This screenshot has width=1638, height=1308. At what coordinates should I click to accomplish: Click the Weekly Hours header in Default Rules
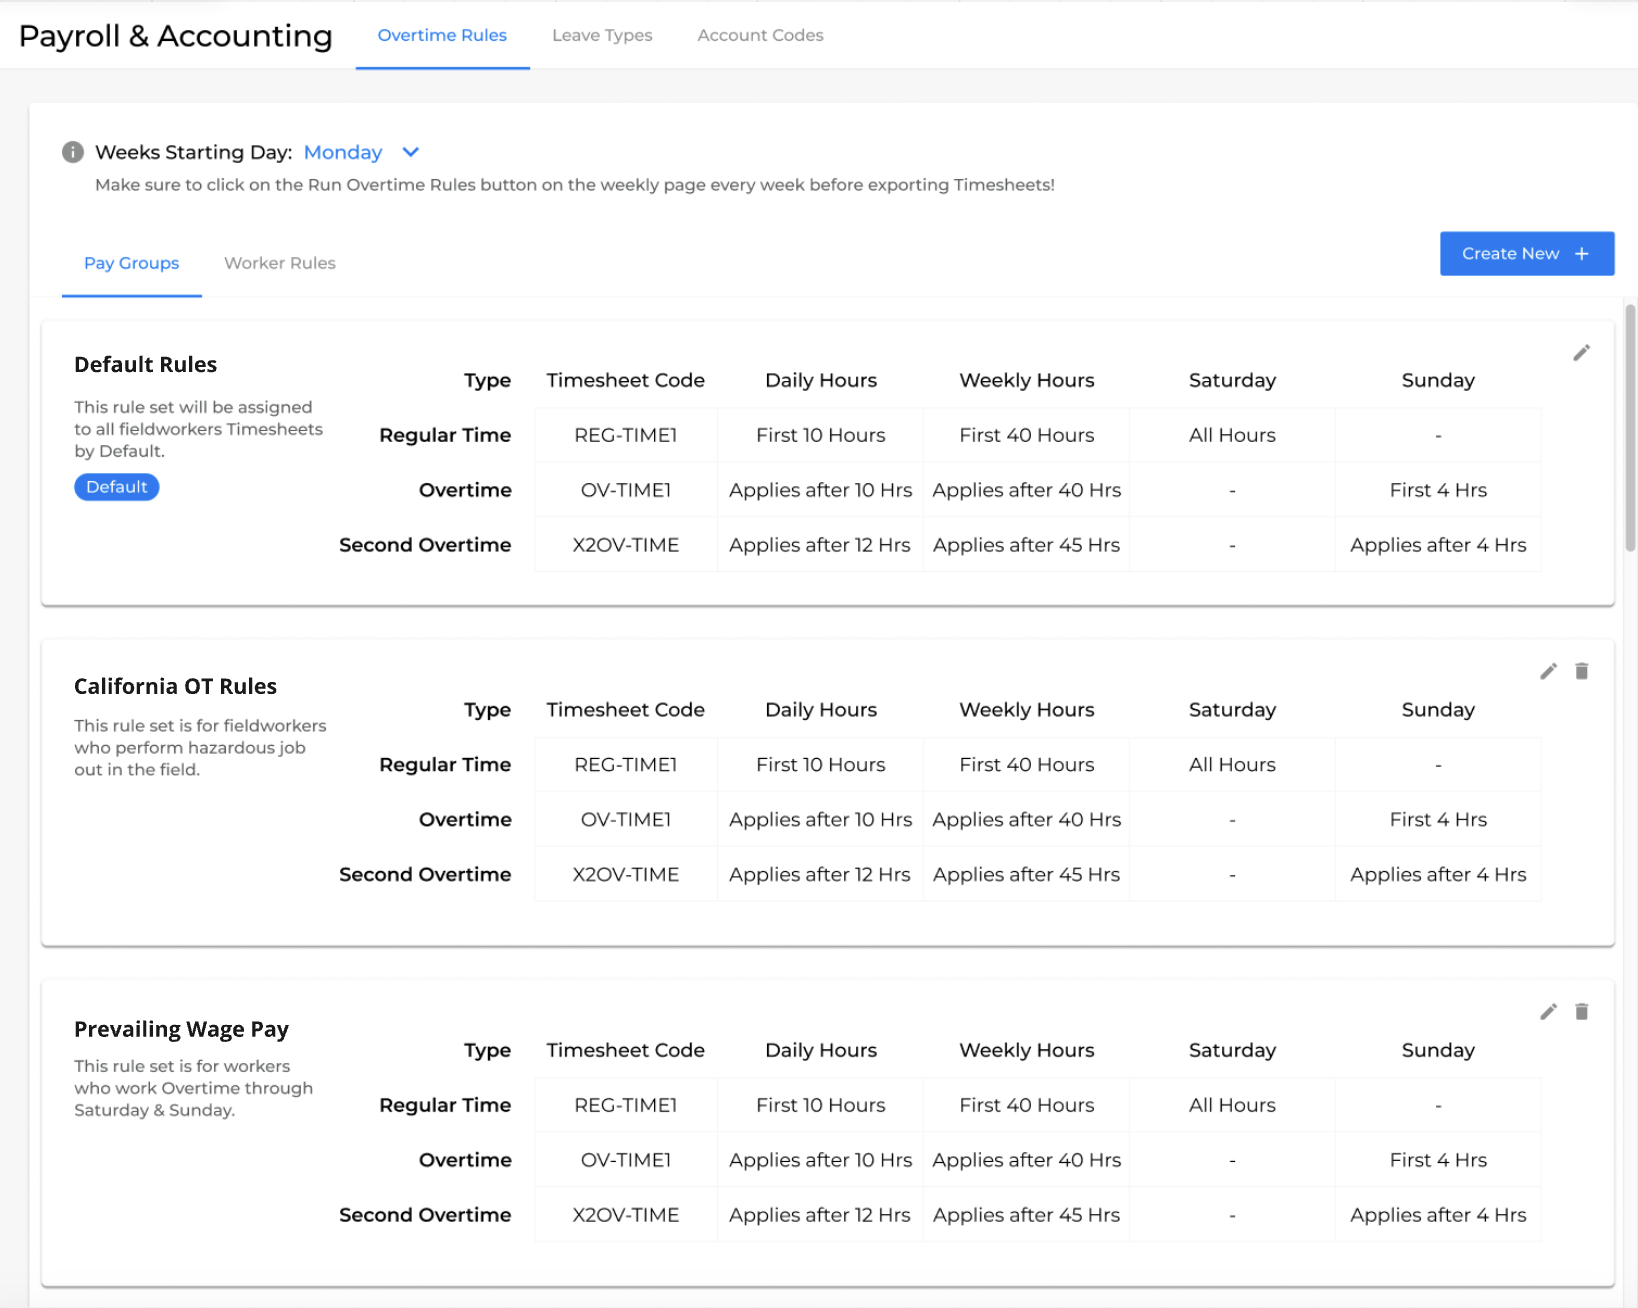tap(1027, 380)
